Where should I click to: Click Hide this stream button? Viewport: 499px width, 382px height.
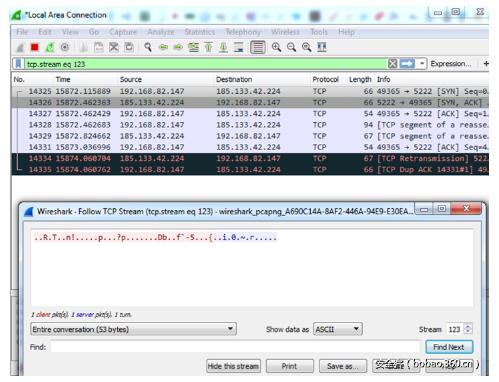[233, 366]
